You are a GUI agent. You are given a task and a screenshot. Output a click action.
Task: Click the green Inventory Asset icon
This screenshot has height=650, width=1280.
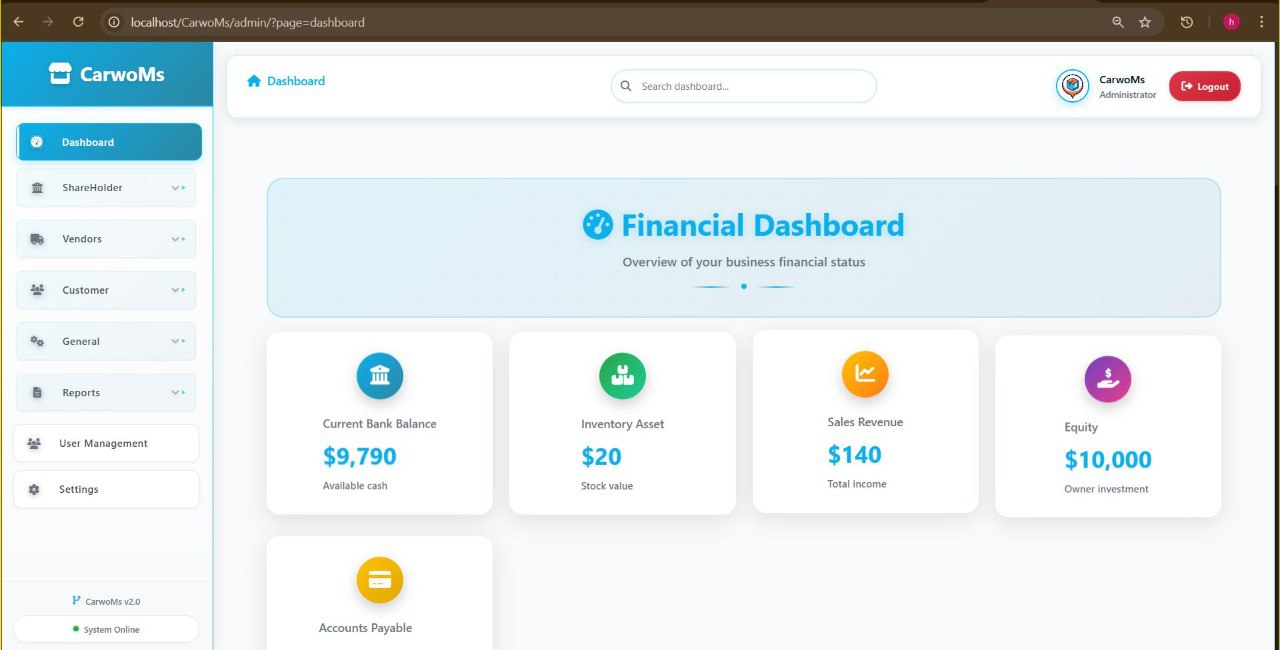click(x=622, y=375)
